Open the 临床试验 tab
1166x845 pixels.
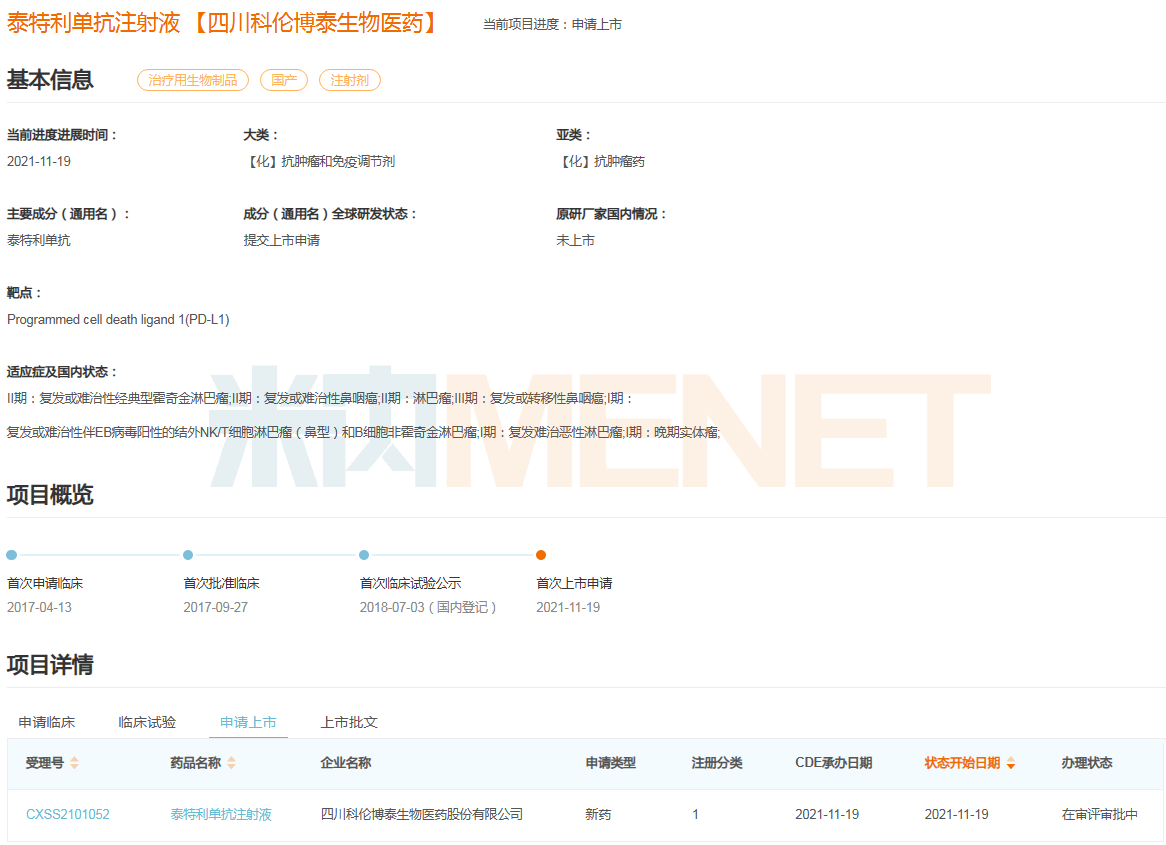pos(147,722)
